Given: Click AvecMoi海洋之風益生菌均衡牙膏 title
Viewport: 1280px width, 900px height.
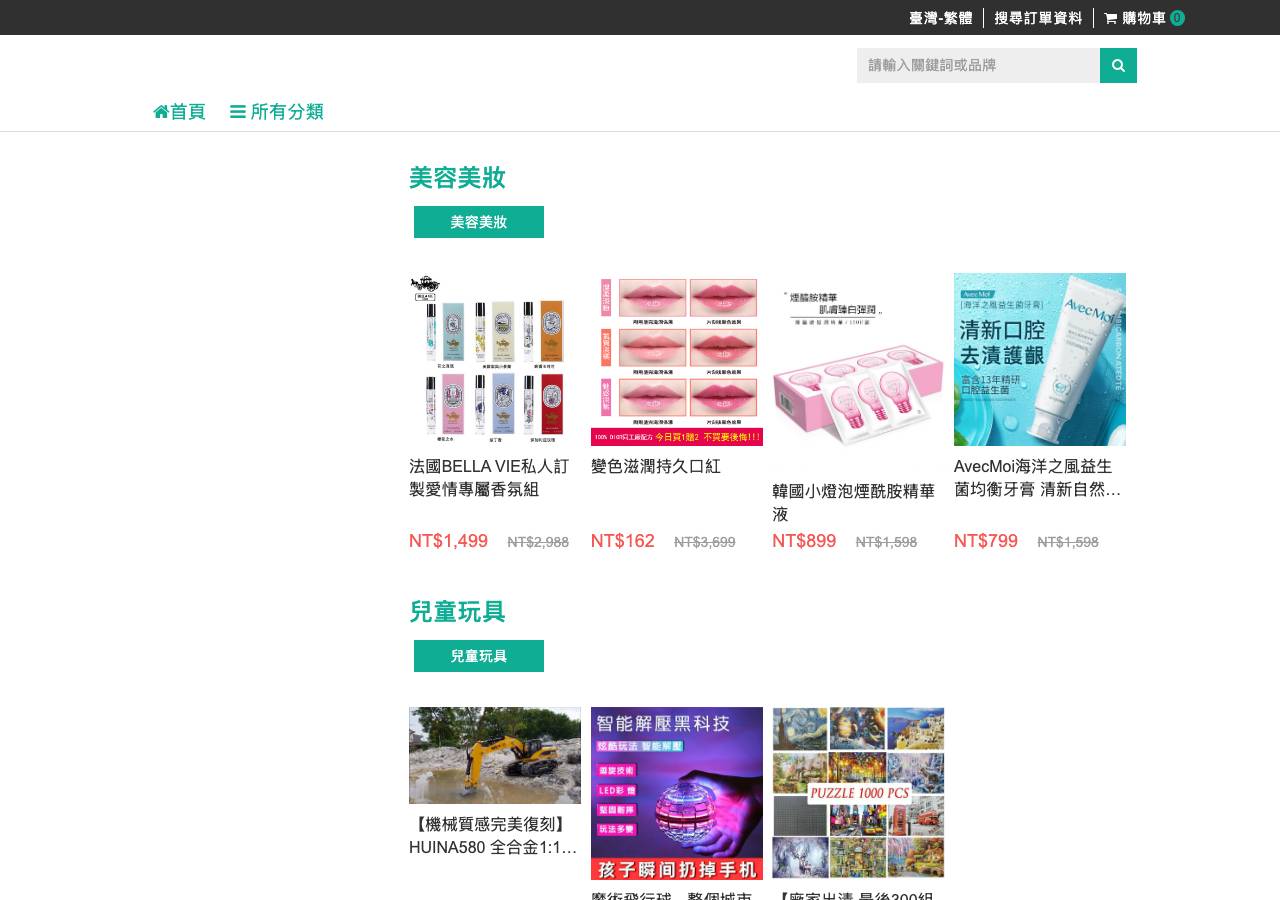Looking at the screenshot, I should (x=1037, y=478).
